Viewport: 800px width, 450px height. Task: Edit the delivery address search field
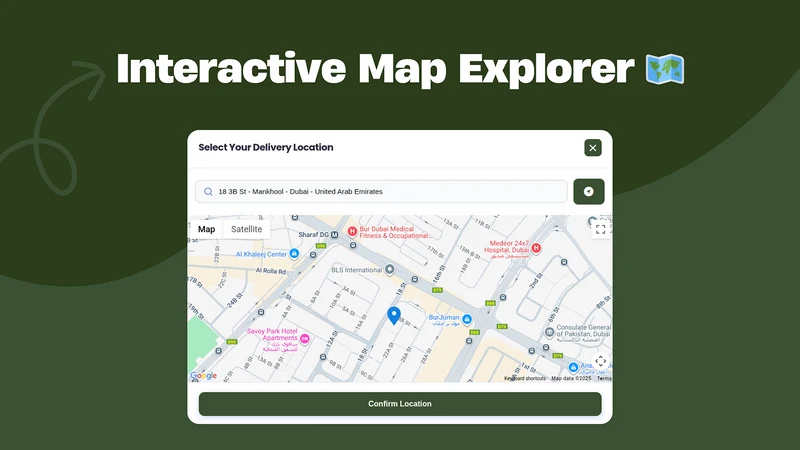(381, 191)
